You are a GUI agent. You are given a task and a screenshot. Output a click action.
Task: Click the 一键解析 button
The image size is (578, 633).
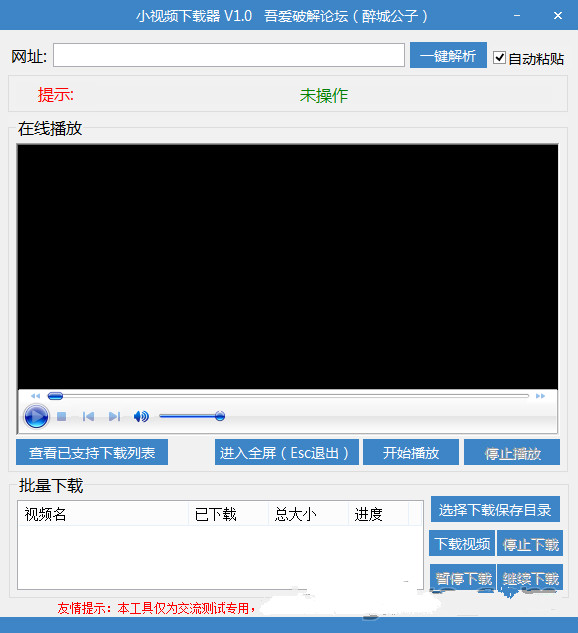[448, 55]
